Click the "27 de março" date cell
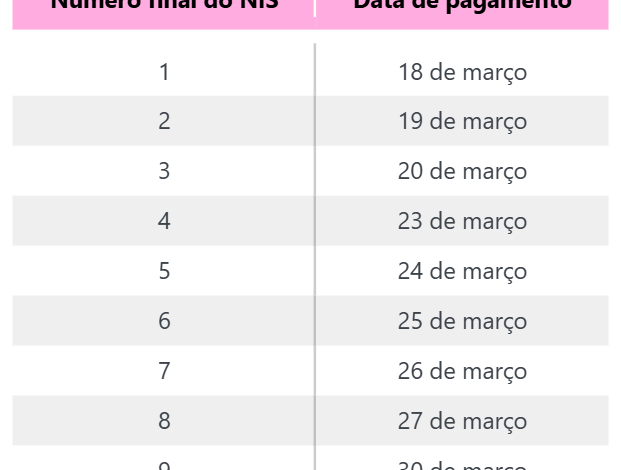621x470 pixels. click(462, 421)
